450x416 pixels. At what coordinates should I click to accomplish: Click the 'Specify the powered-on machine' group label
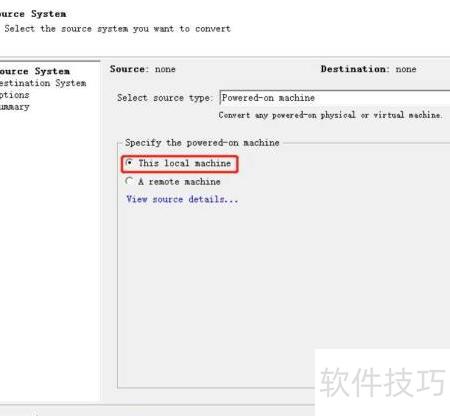click(202, 143)
